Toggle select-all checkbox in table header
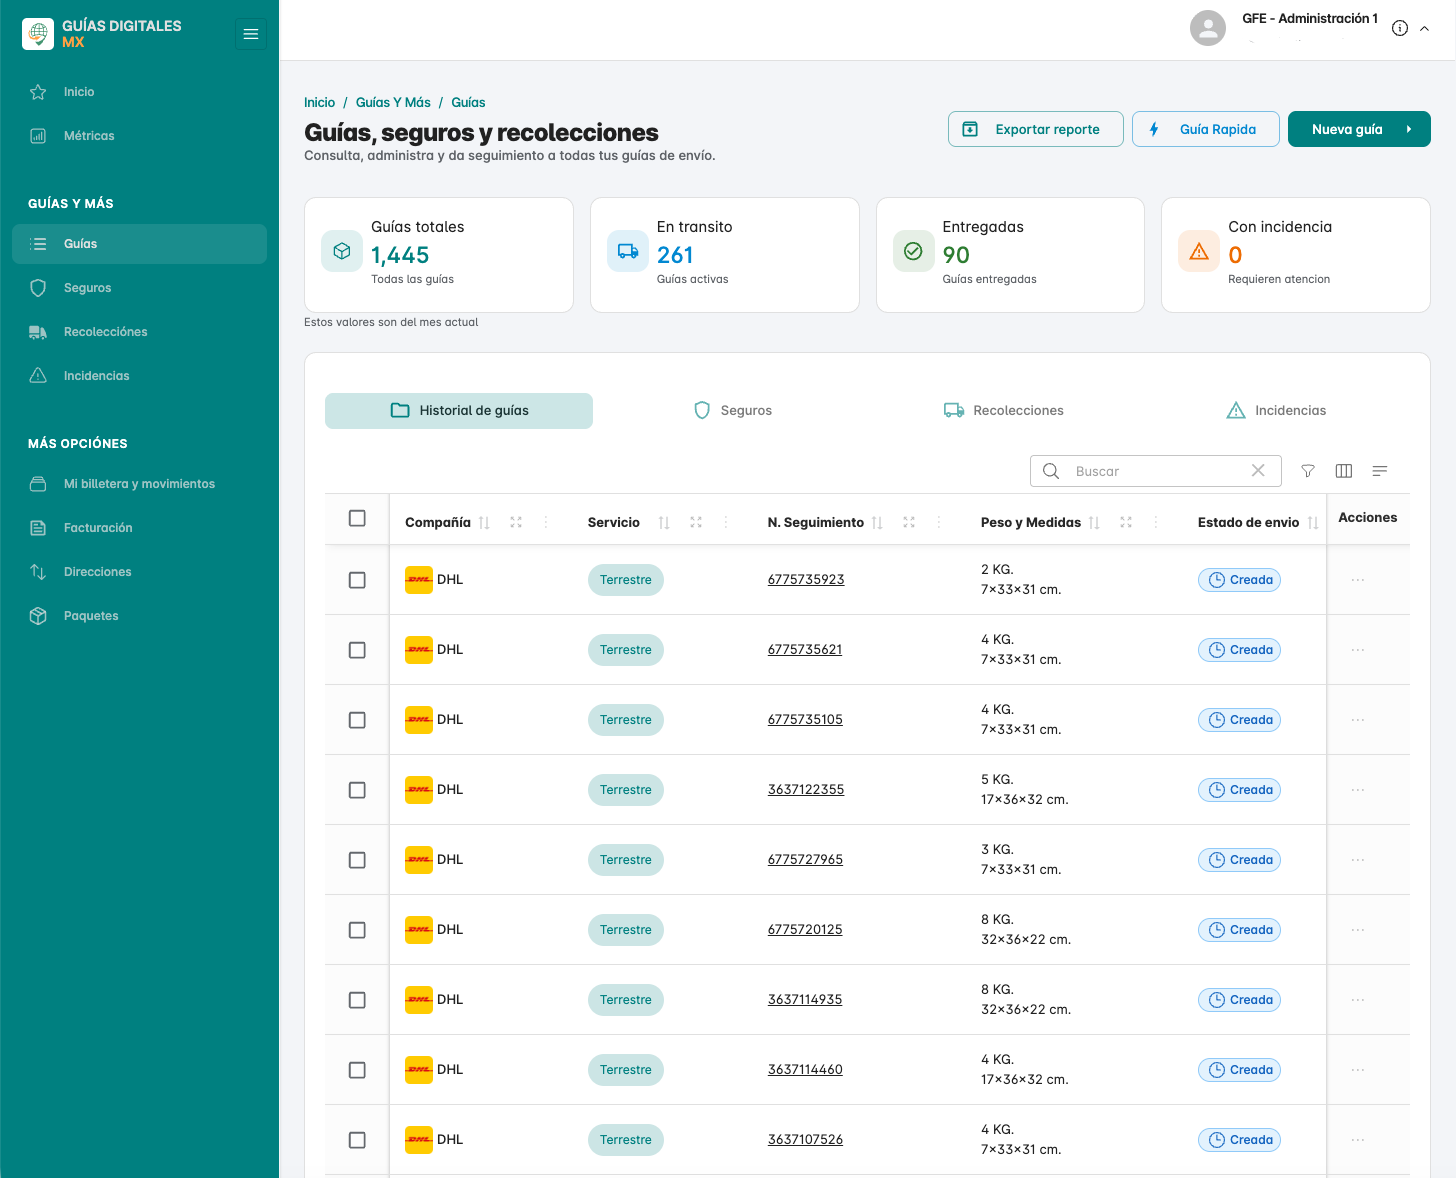Viewport: 1456px width, 1178px height. click(x=357, y=518)
